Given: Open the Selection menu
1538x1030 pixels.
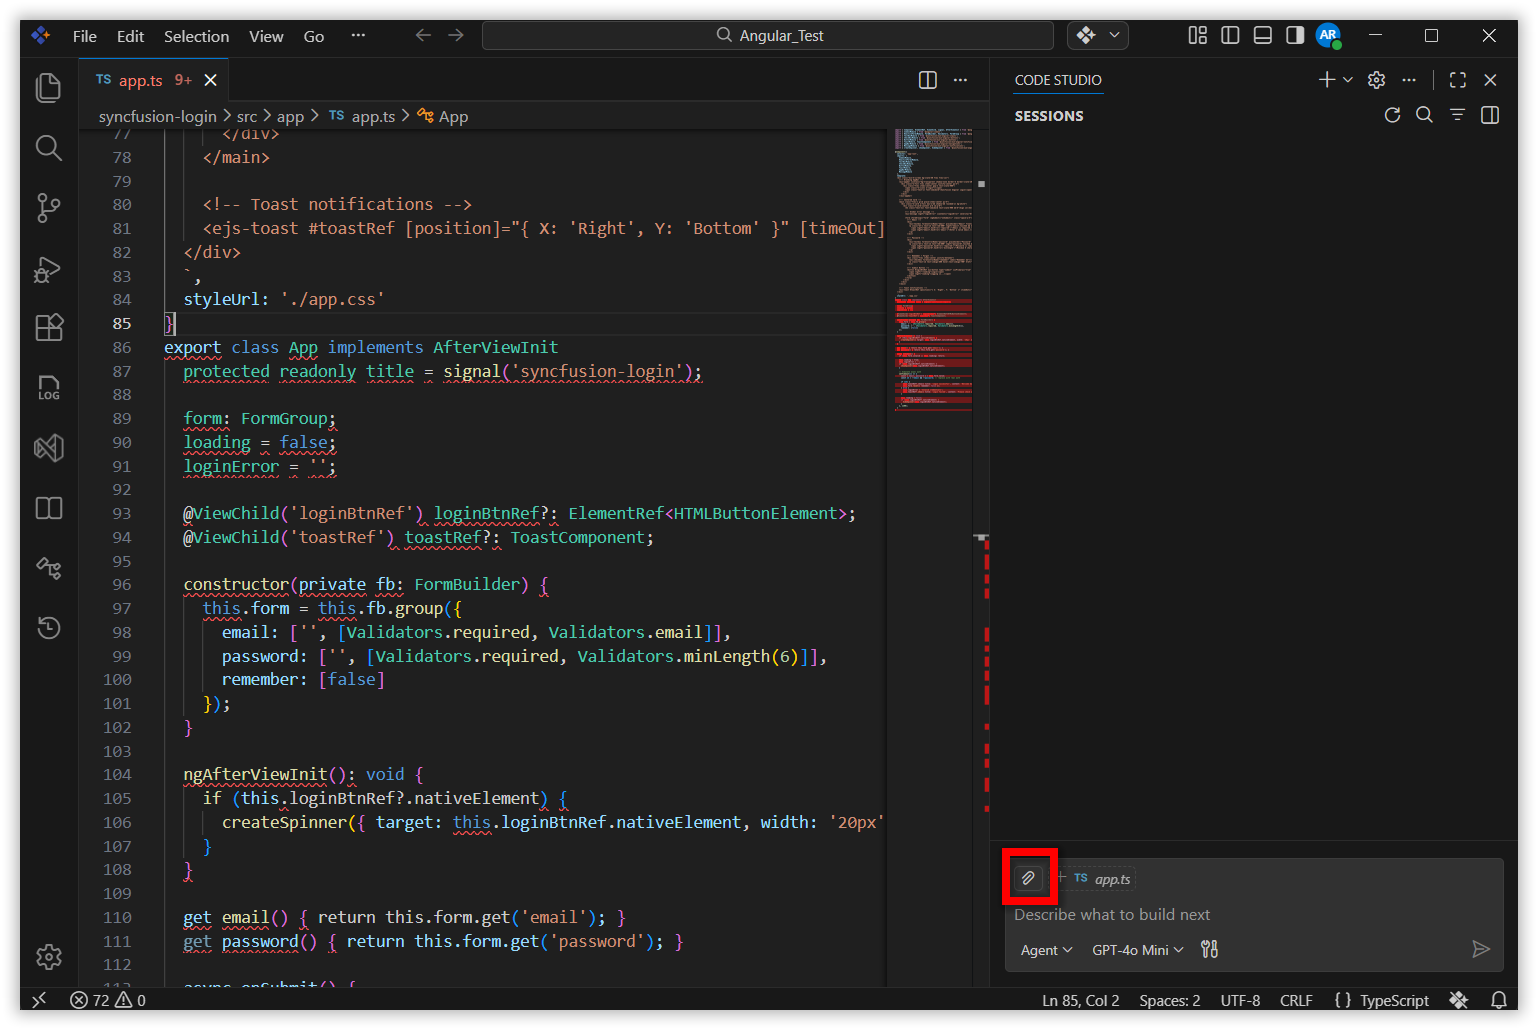Looking at the screenshot, I should pyautogui.click(x=196, y=36).
